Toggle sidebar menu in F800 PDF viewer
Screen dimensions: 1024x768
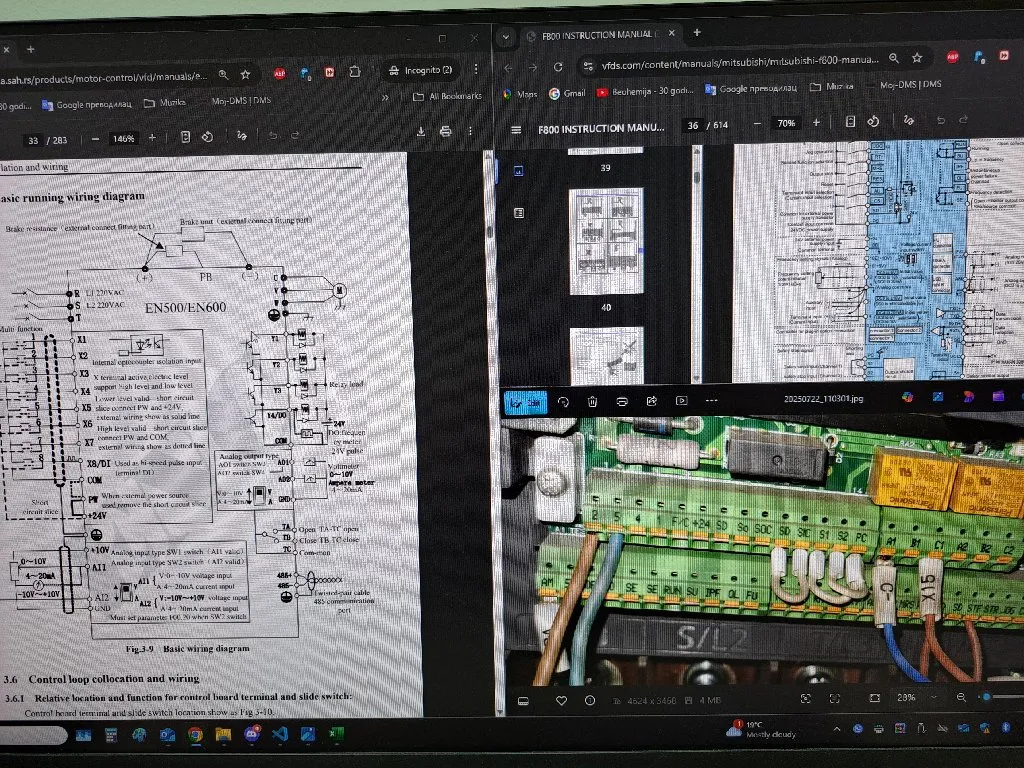(515, 129)
